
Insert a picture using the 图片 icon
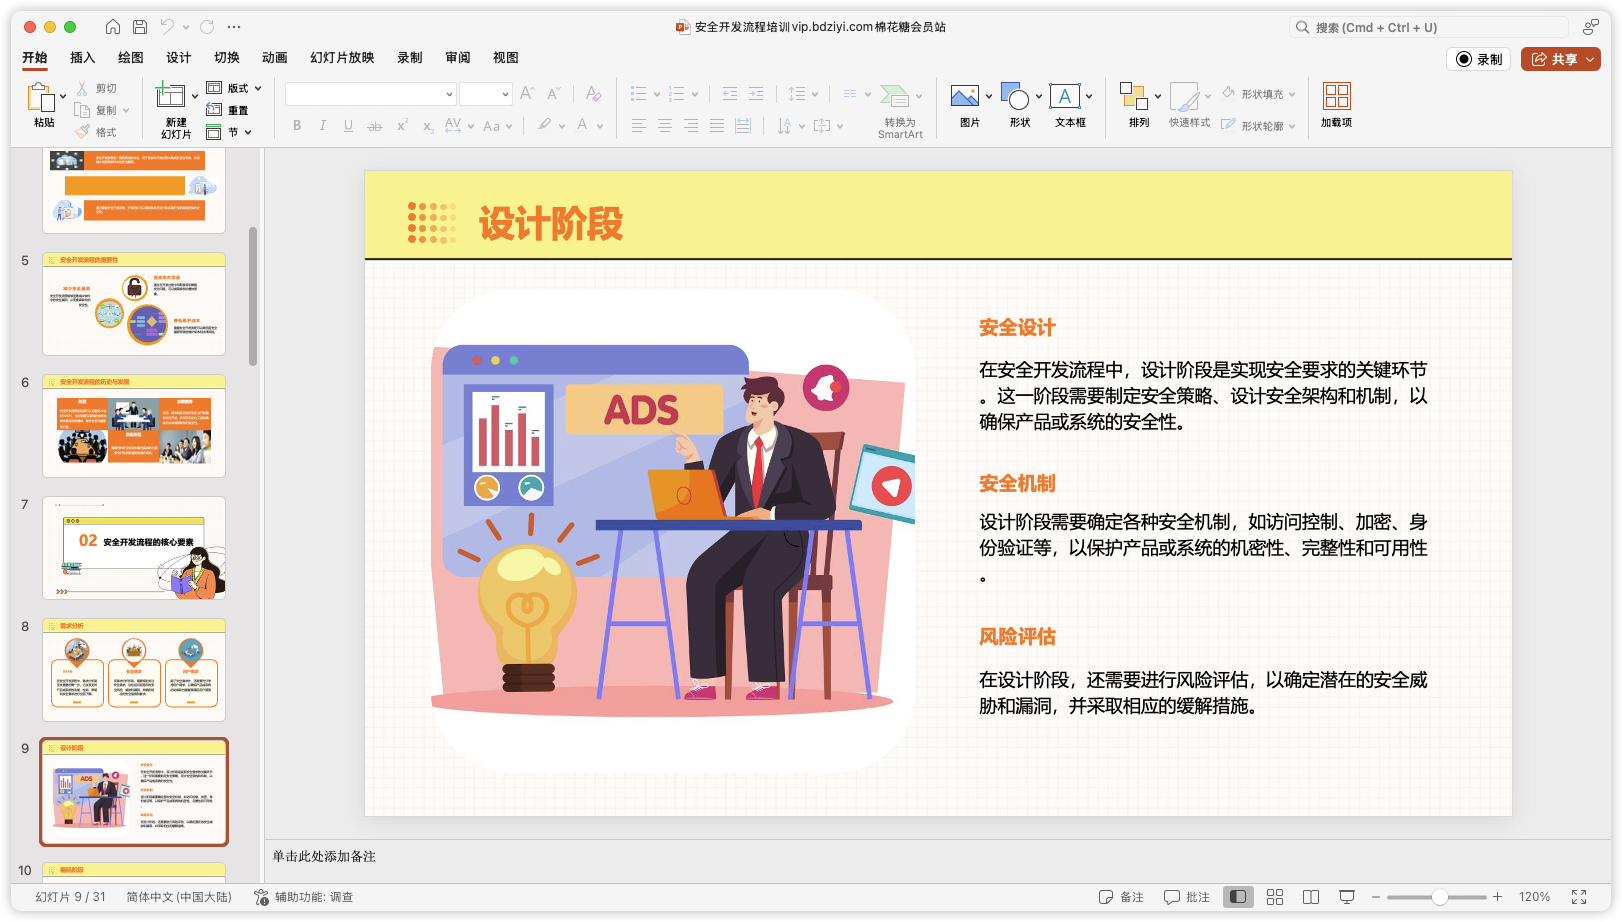tap(963, 96)
